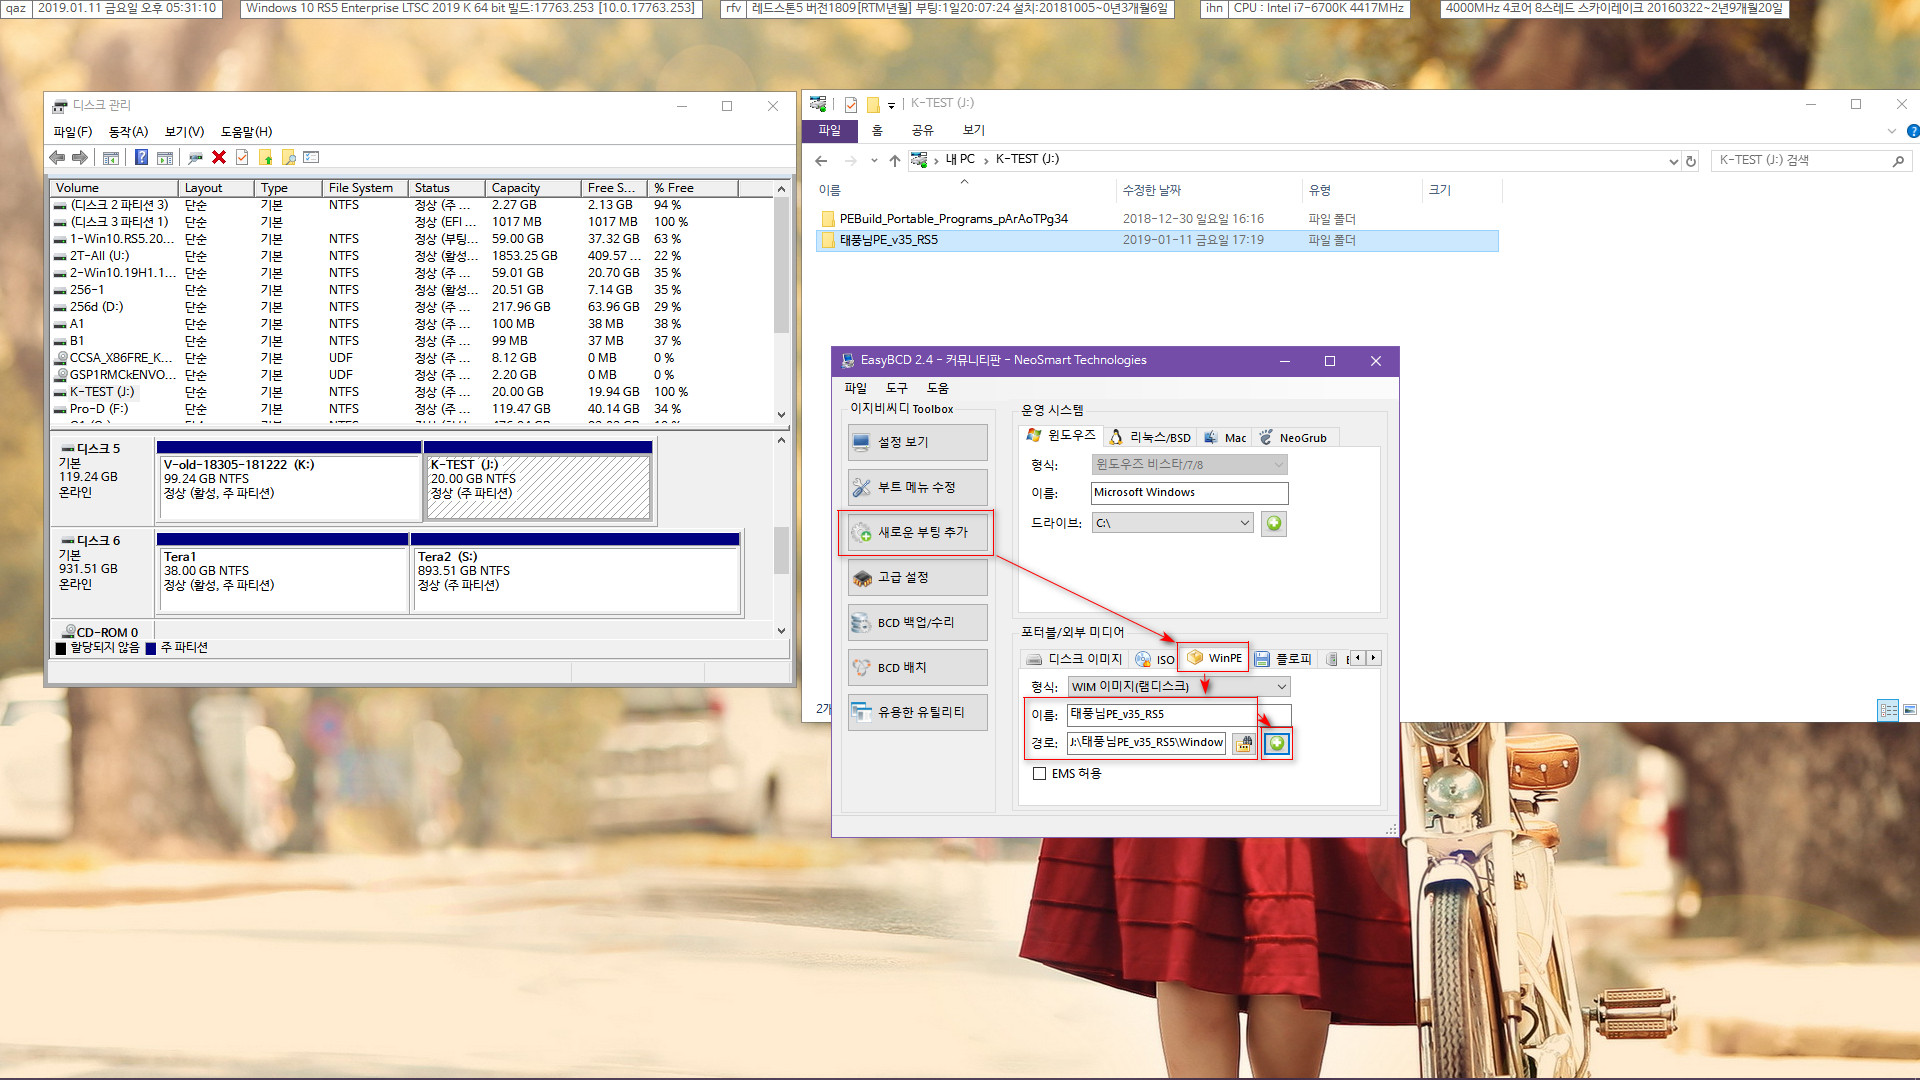Click the Microsoft Windows name field
The height and width of the screenshot is (1080, 1920).
[1189, 492]
